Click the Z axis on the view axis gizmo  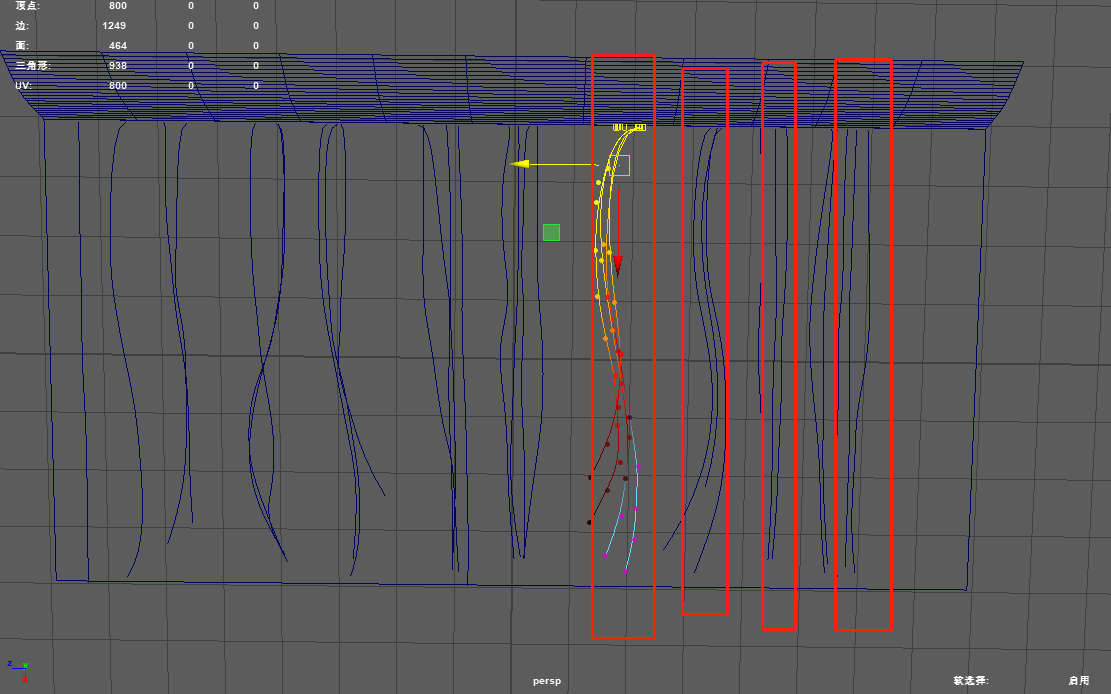tap(10, 664)
